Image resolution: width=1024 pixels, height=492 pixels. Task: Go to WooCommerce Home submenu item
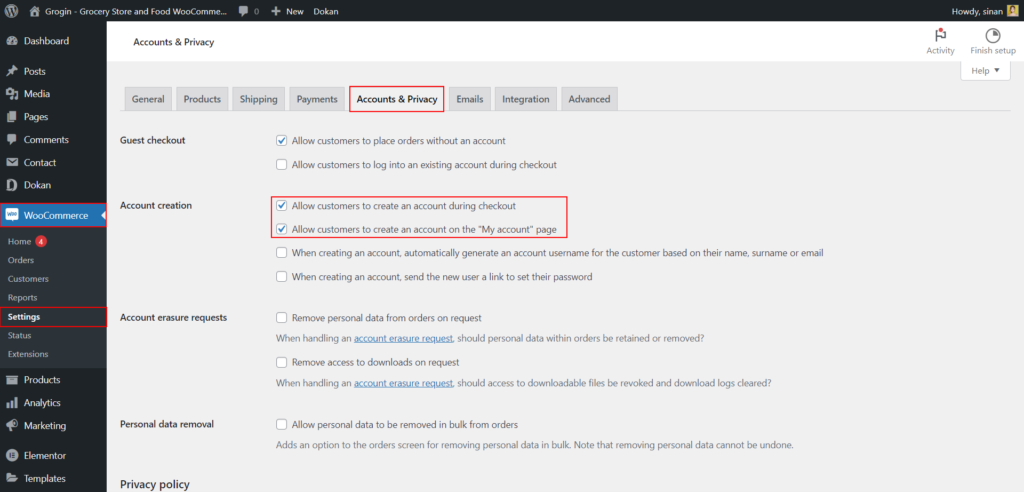[x=20, y=242]
